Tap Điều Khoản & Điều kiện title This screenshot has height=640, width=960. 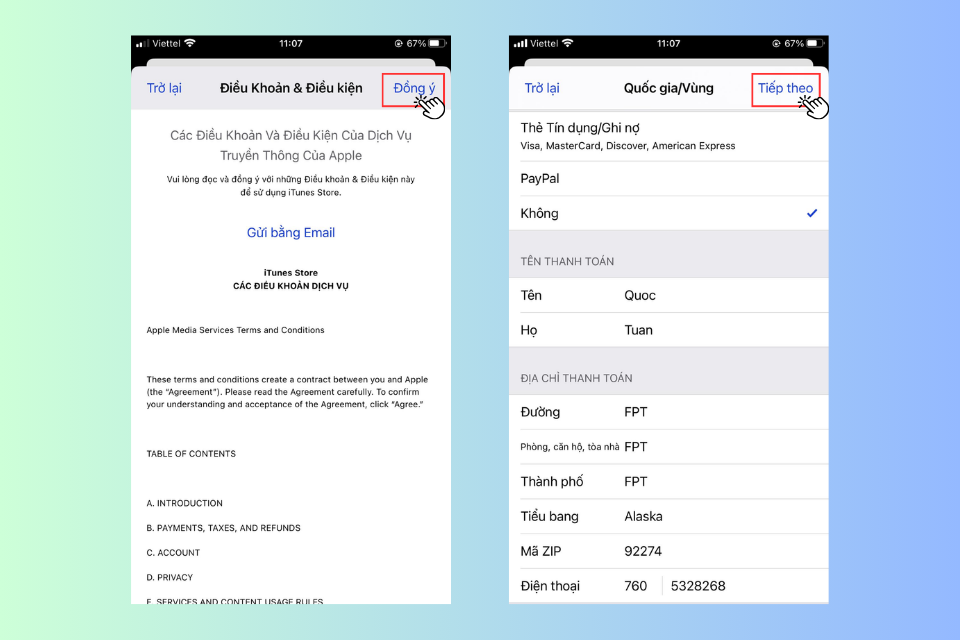[291, 88]
